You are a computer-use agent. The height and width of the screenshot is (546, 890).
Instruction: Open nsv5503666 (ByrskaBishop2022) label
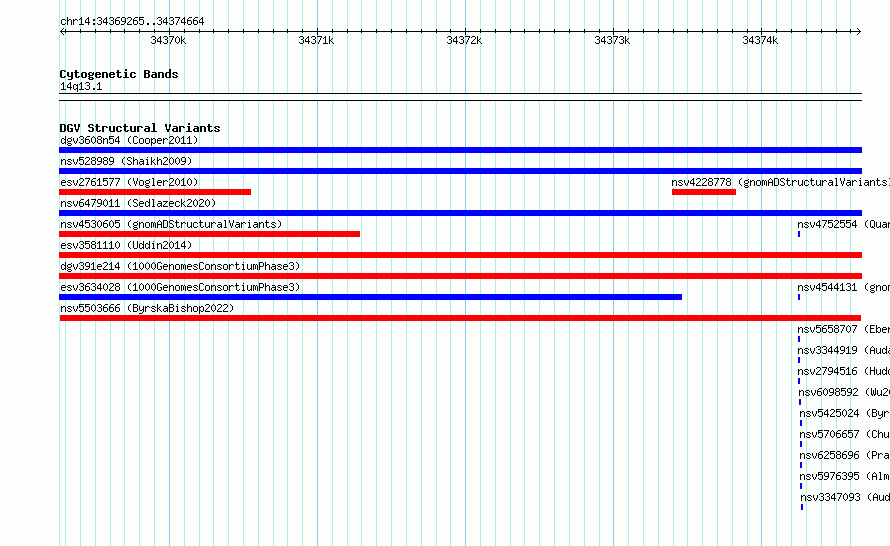(147, 308)
